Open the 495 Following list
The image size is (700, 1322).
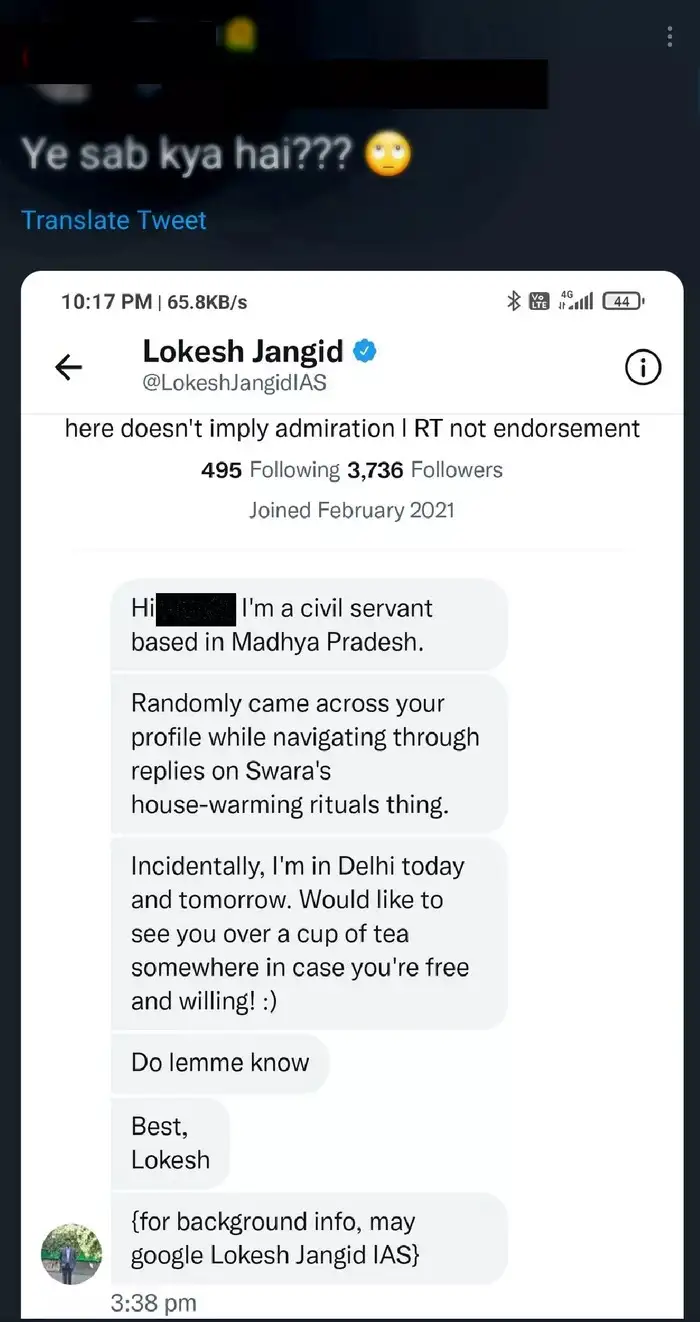tap(271, 470)
